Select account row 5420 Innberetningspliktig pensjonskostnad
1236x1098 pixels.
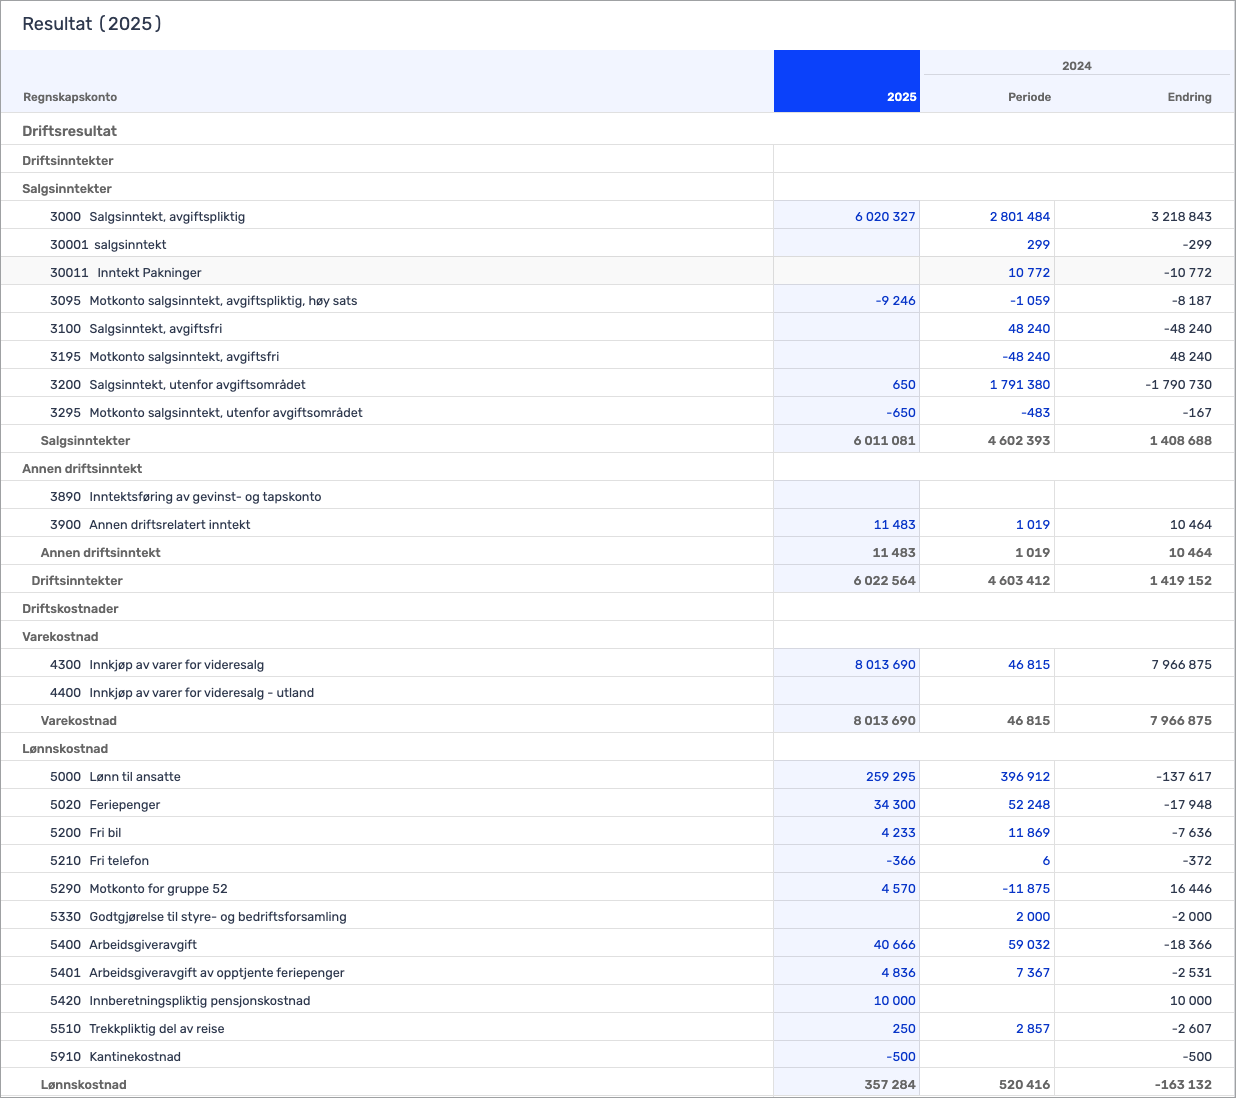(199, 1001)
